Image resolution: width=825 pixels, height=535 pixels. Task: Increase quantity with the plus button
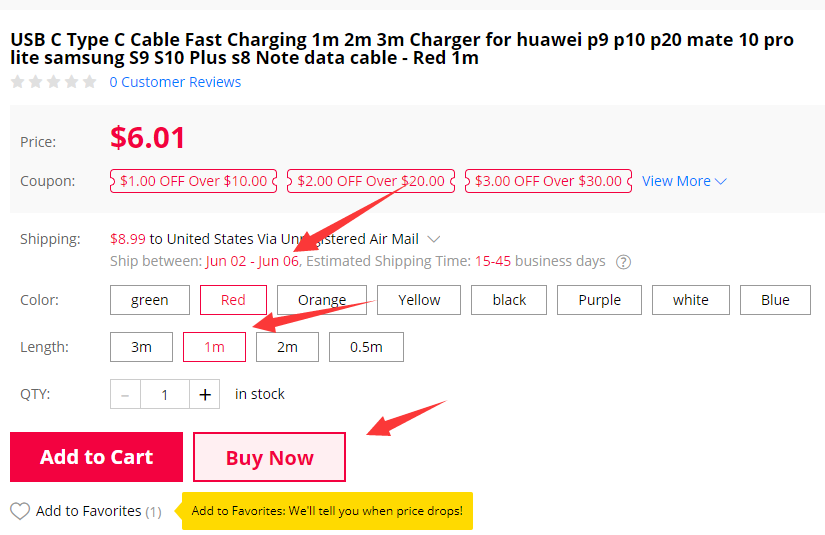point(205,395)
